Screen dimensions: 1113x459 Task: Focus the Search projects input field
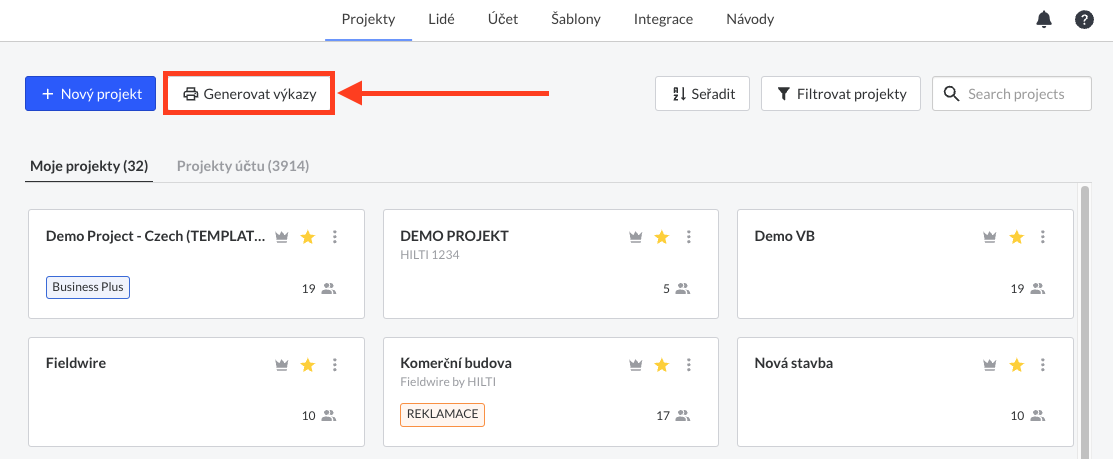coord(1011,94)
